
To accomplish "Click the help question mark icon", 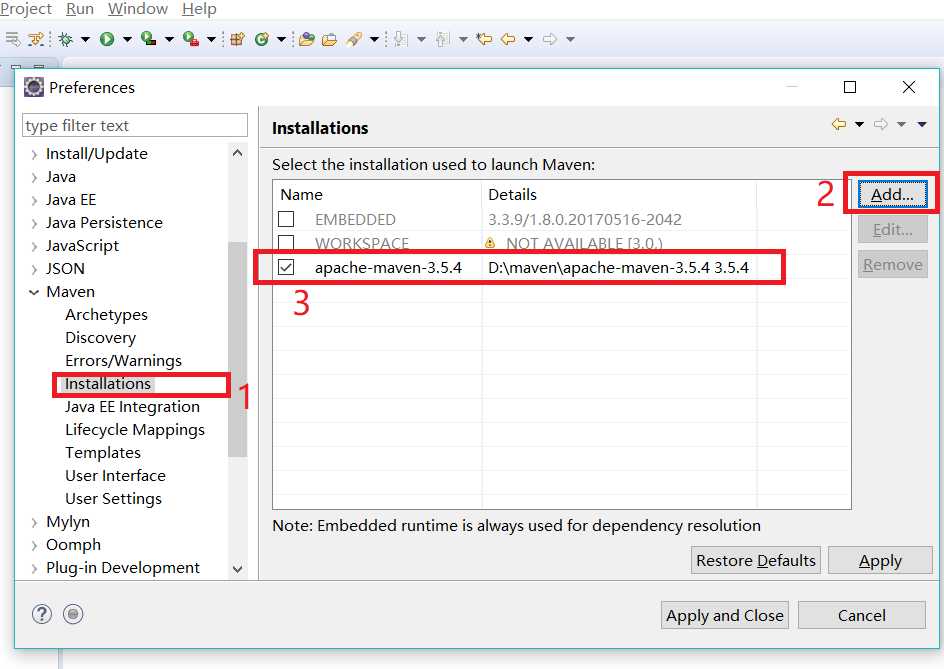I will click(42, 614).
